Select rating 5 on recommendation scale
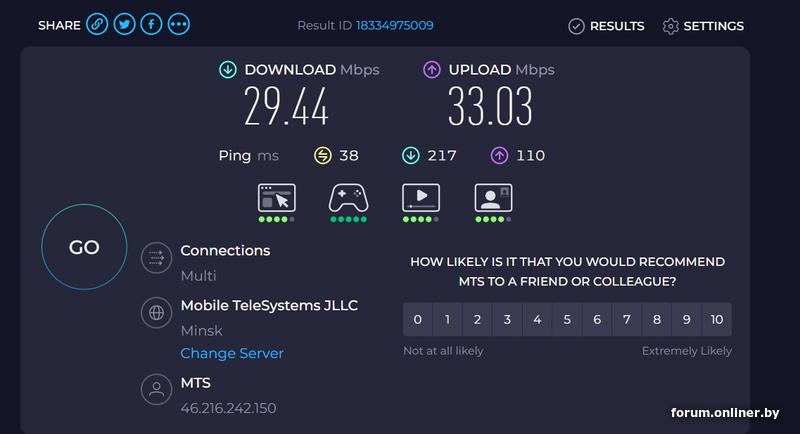The width and height of the screenshot is (800, 434). tap(567, 320)
